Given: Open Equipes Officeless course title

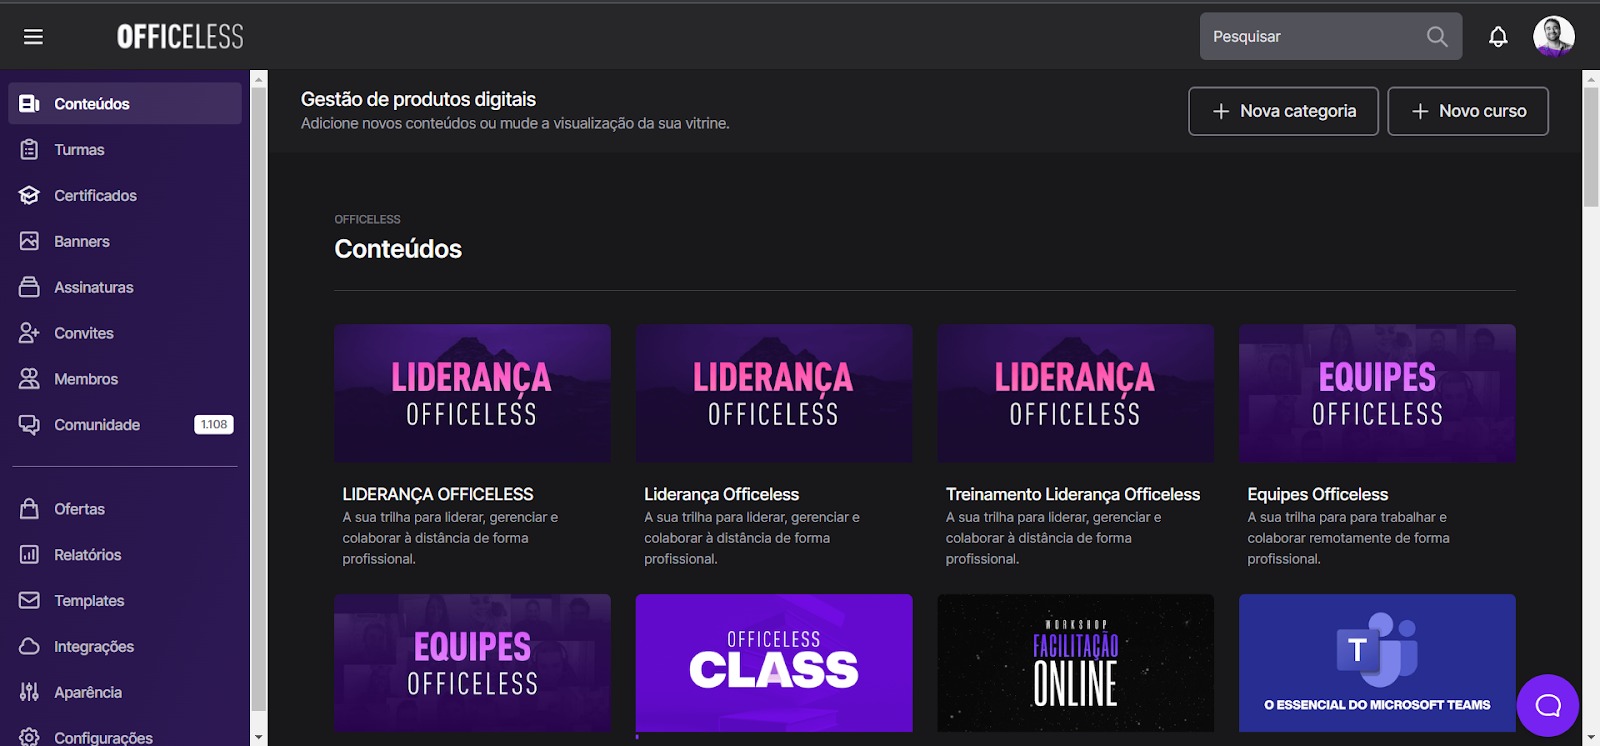Looking at the screenshot, I should coord(1318,494).
